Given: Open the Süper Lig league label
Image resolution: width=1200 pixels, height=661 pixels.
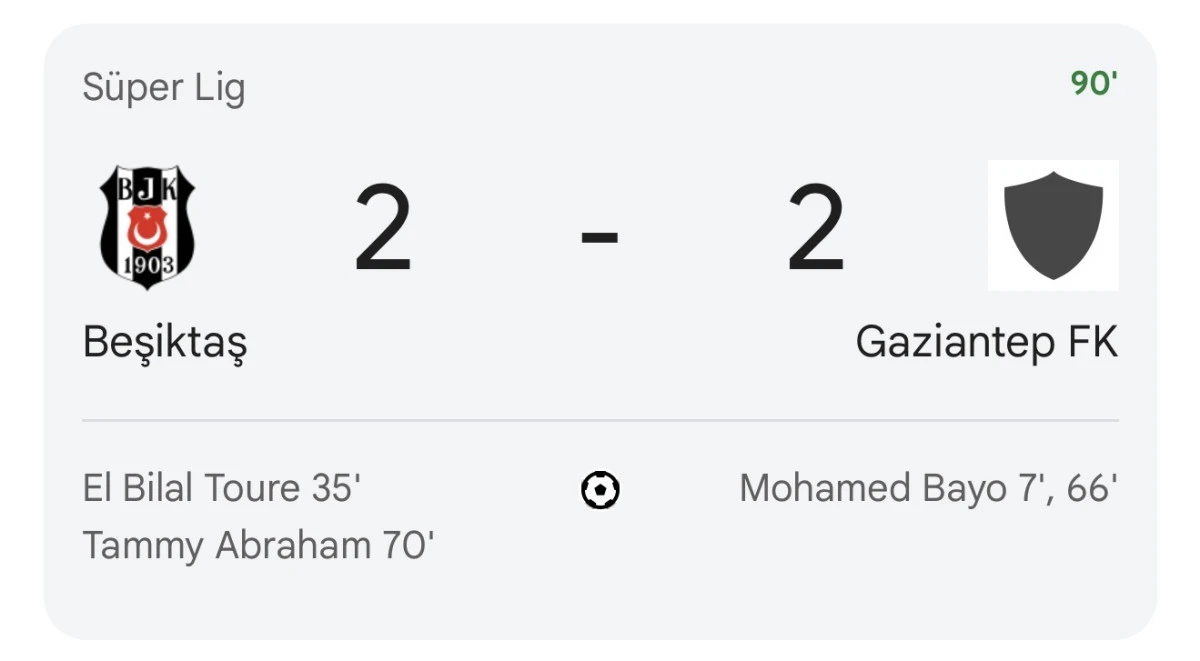Looking at the screenshot, I should 163,88.
